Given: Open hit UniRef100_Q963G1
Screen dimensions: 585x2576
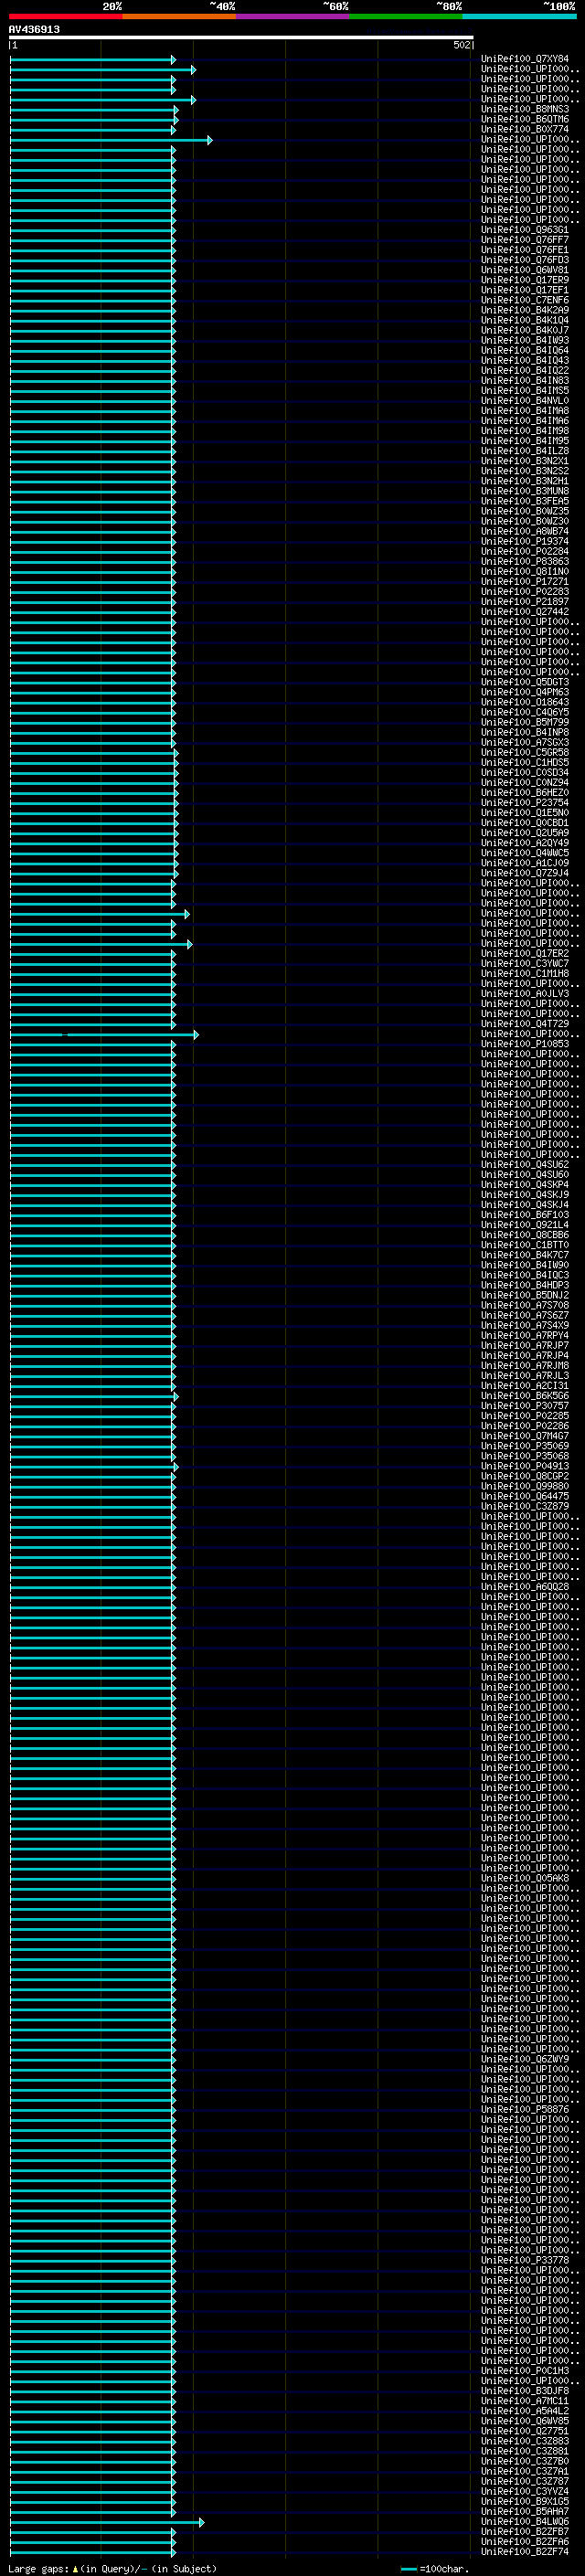Looking at the screenshot, I should click(x=525, y=230).
